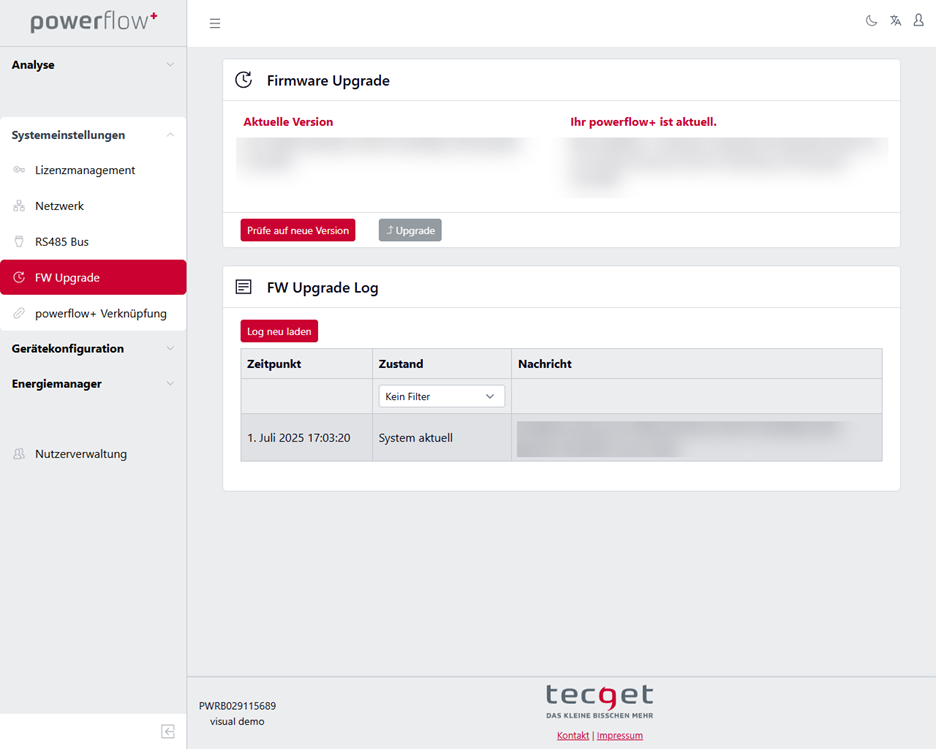
Task: Open Nutzerverwaltung page
Action: click(x=93, y=454)
